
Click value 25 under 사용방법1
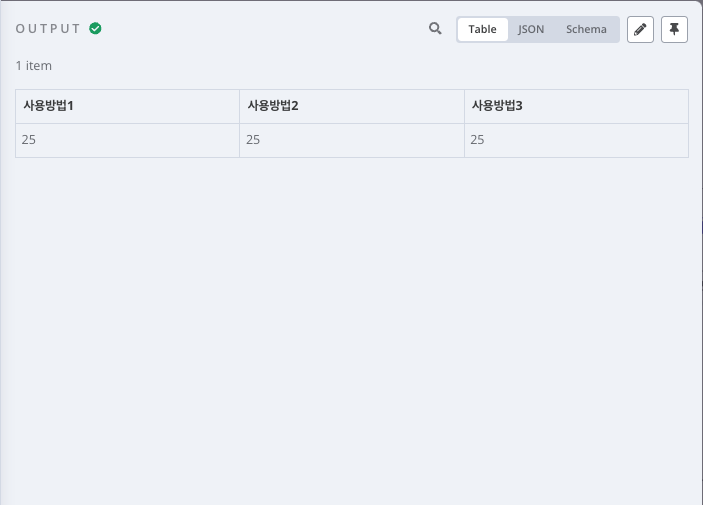(29, 140)
